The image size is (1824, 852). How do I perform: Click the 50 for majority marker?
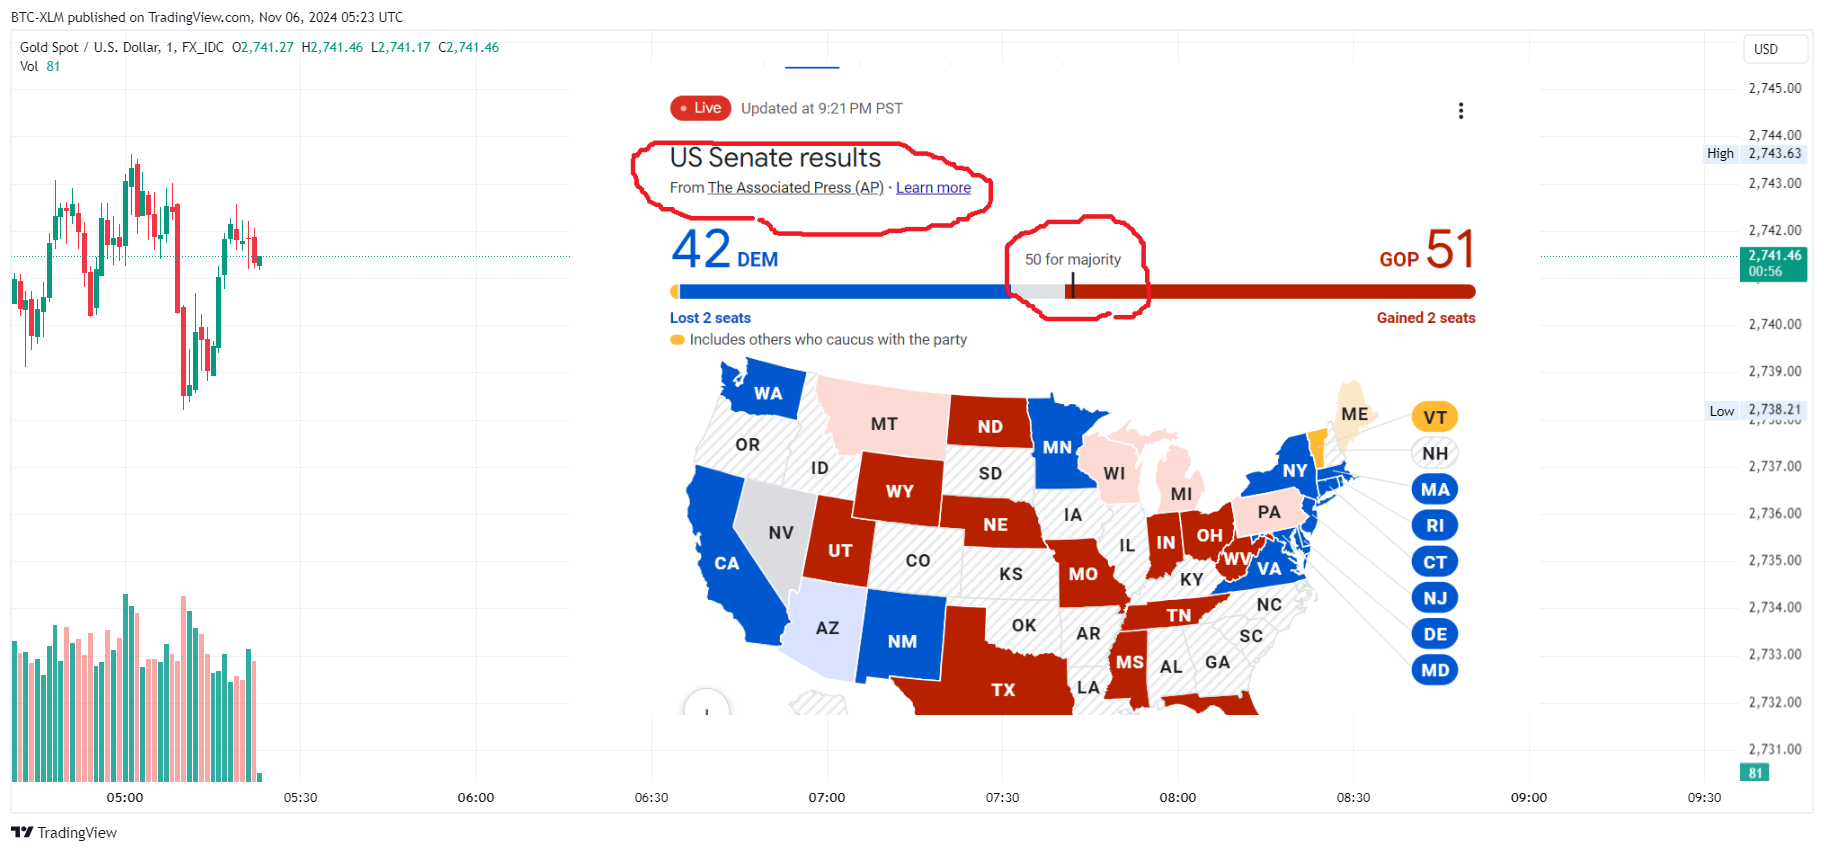(1072, 259)
